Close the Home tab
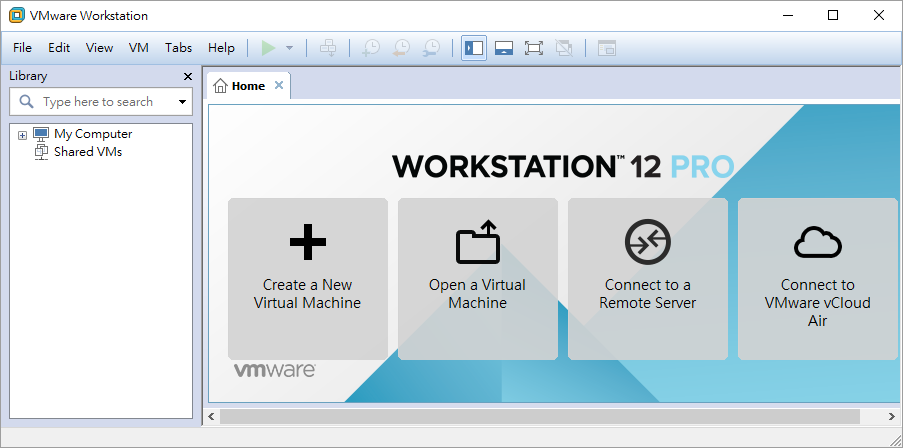Screen dimensions: 903x448 (x=279, y=85)
